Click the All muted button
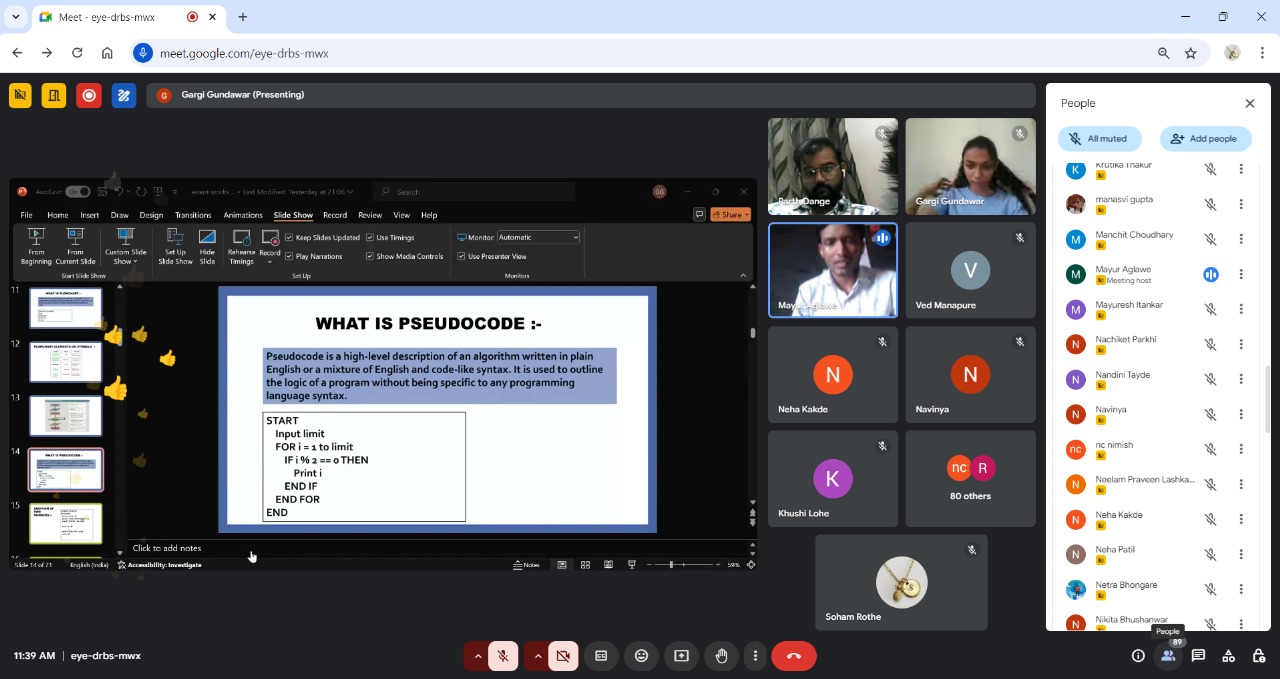 coord(1098,139)
